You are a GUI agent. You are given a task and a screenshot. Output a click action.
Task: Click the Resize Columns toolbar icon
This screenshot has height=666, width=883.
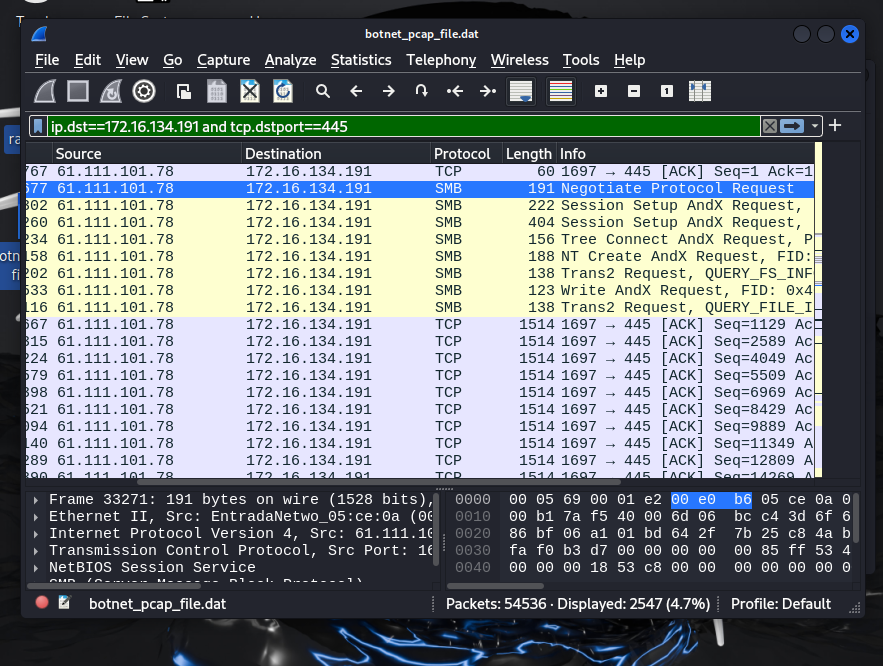click(700, 92)
